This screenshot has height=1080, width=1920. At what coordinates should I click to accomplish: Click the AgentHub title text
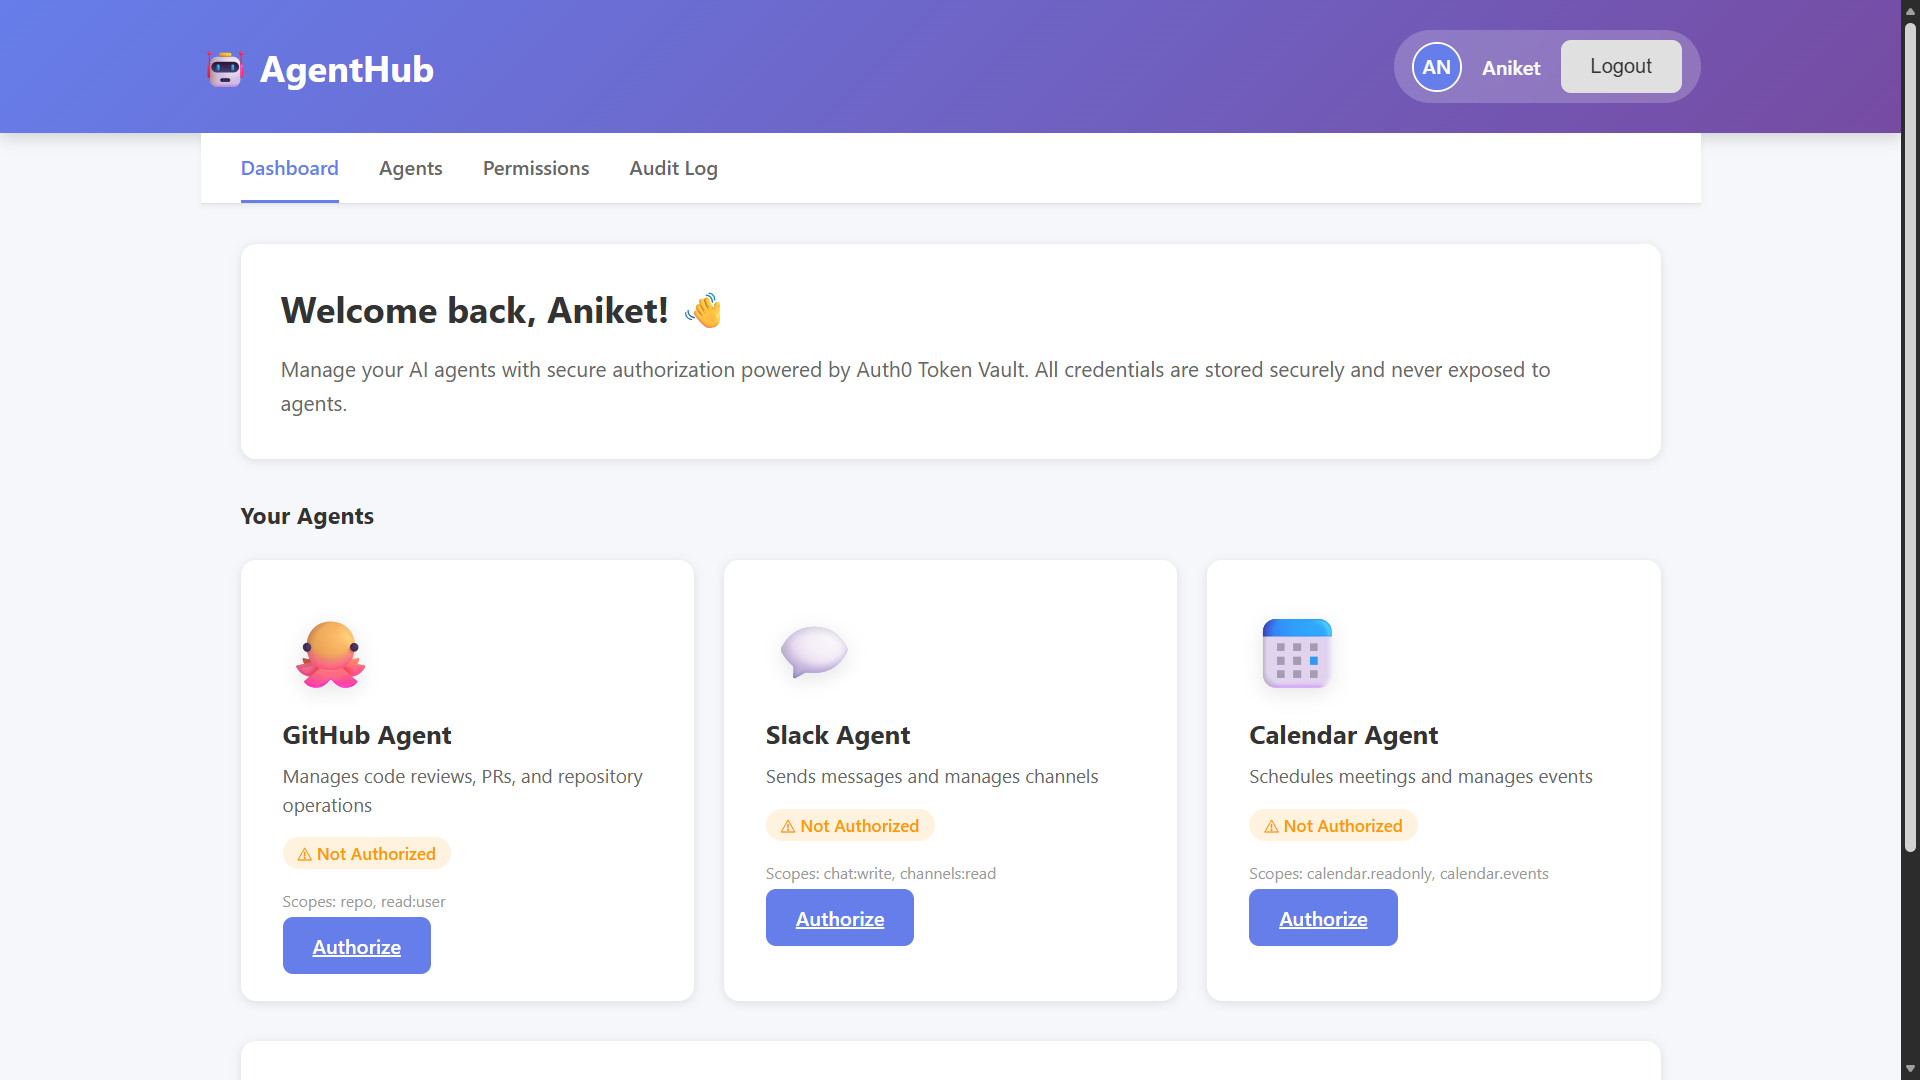pyautogui.click(x=346, y=69)
